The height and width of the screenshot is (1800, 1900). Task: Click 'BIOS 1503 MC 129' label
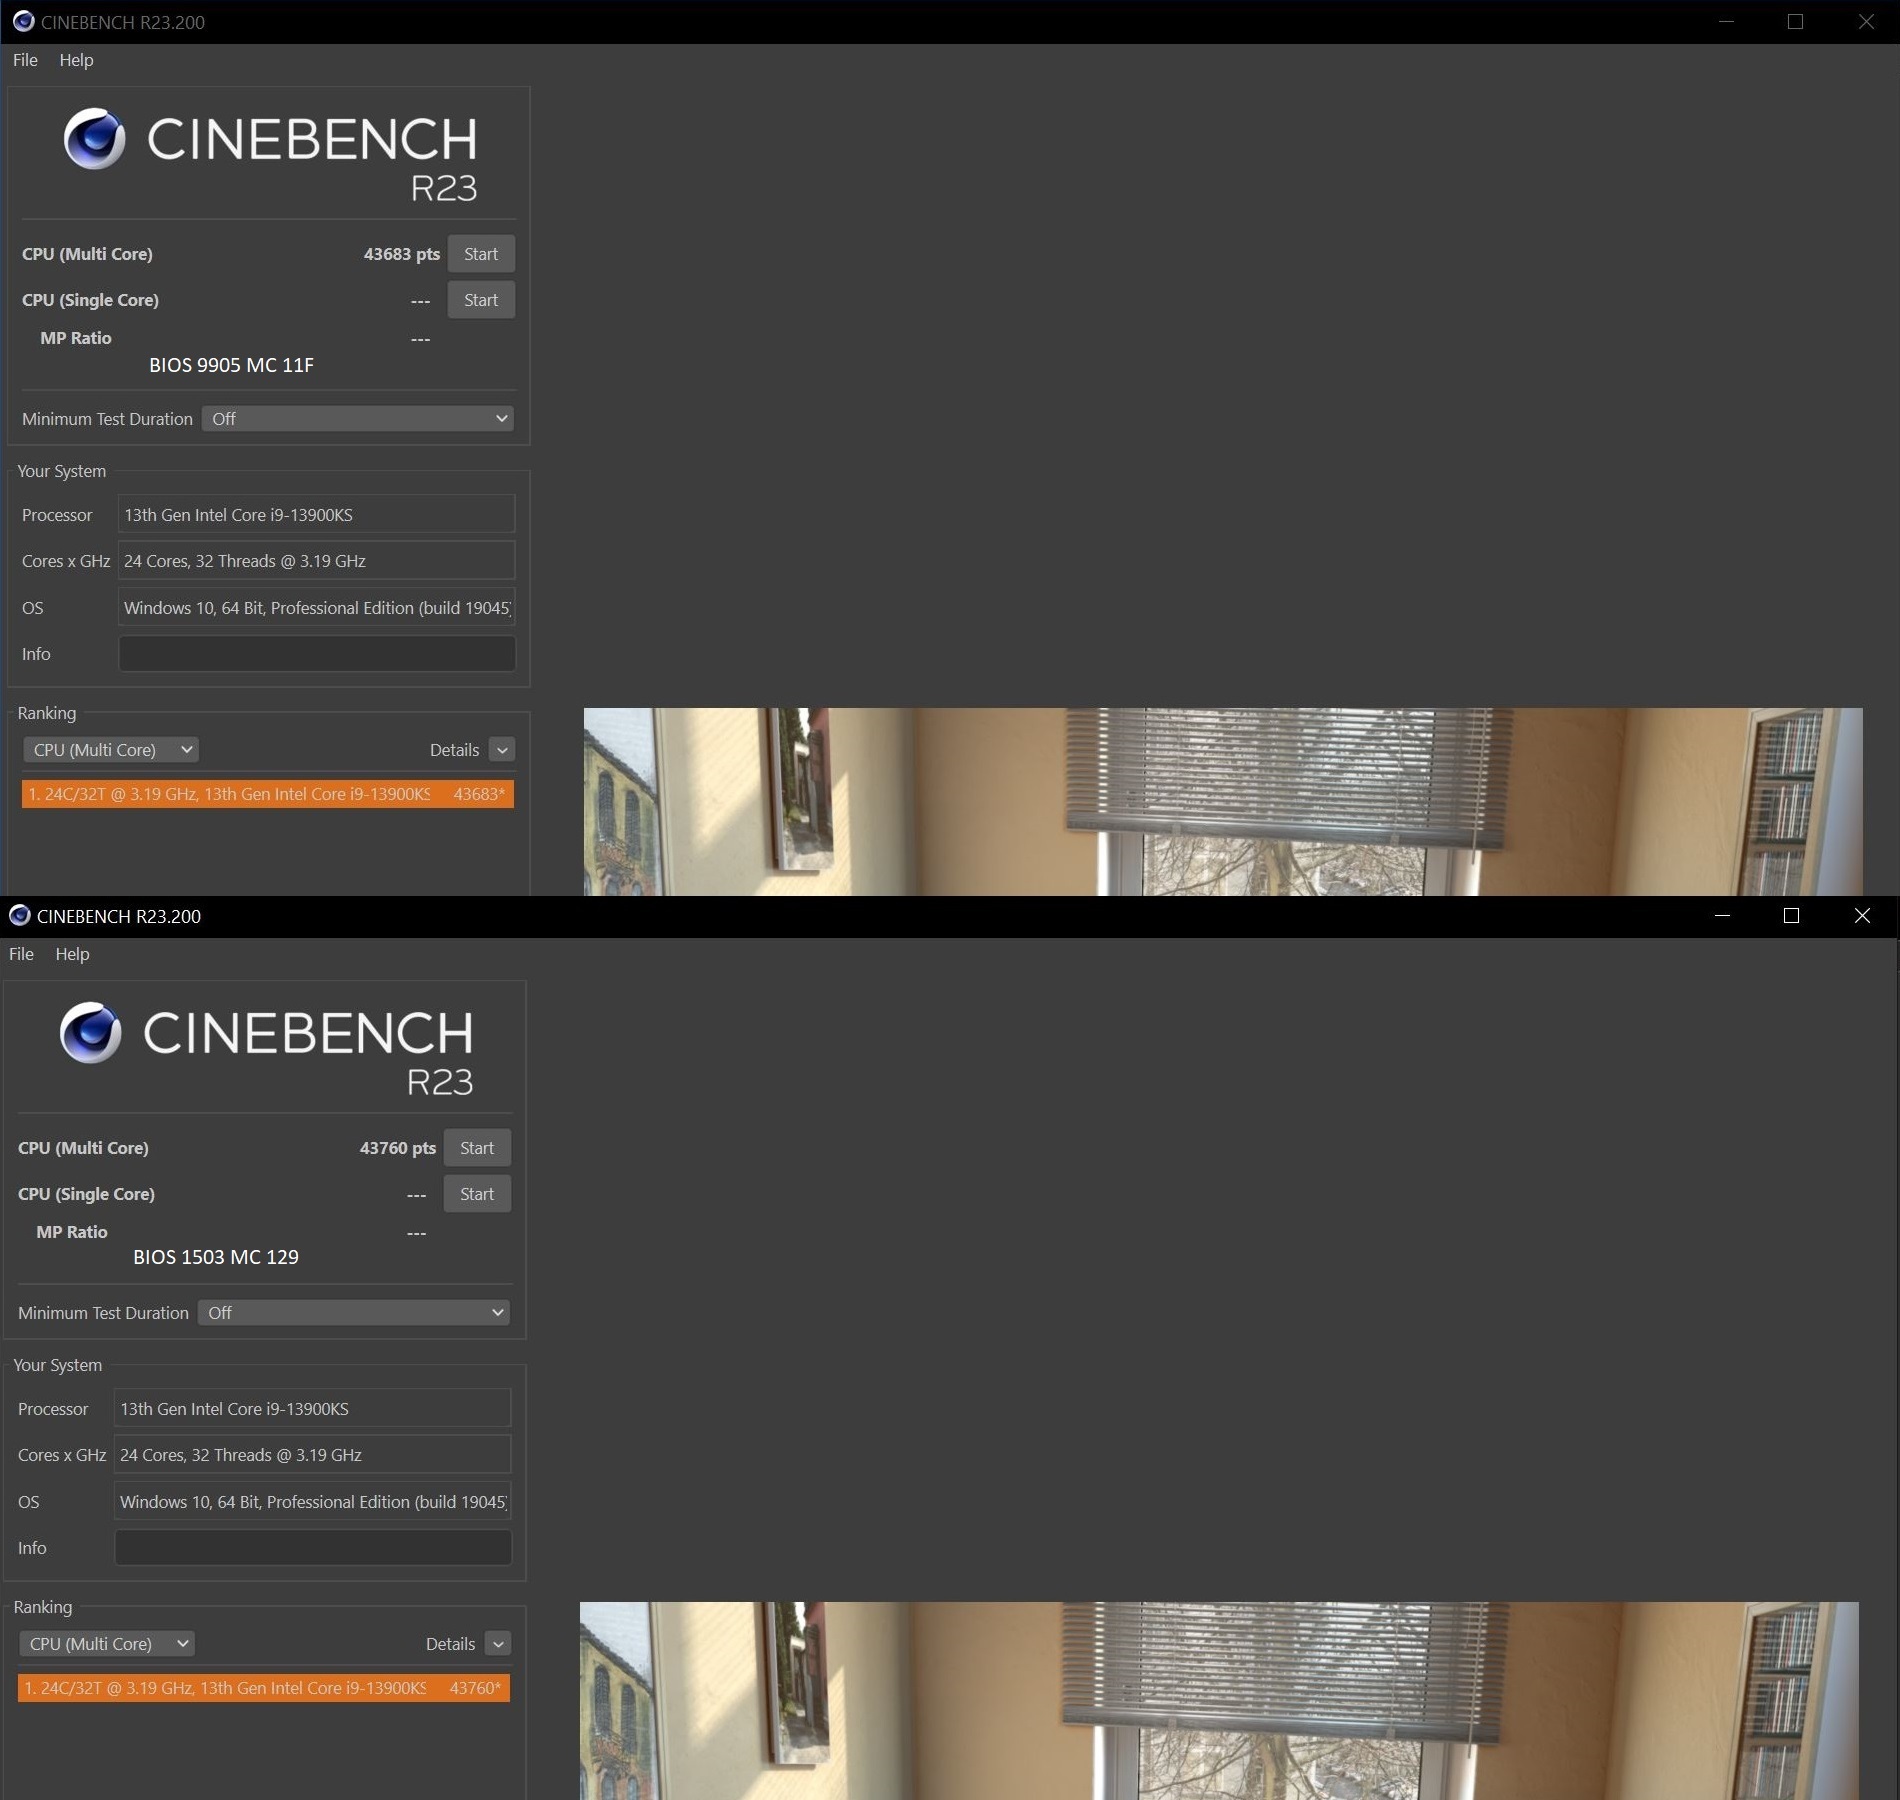pyautogui.click(x=216, y=1257)
